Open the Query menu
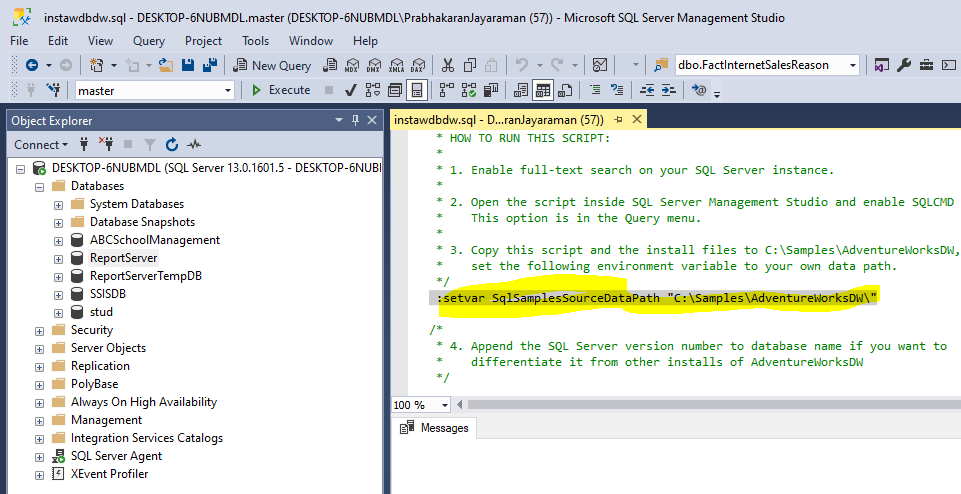 pos(149,40)
